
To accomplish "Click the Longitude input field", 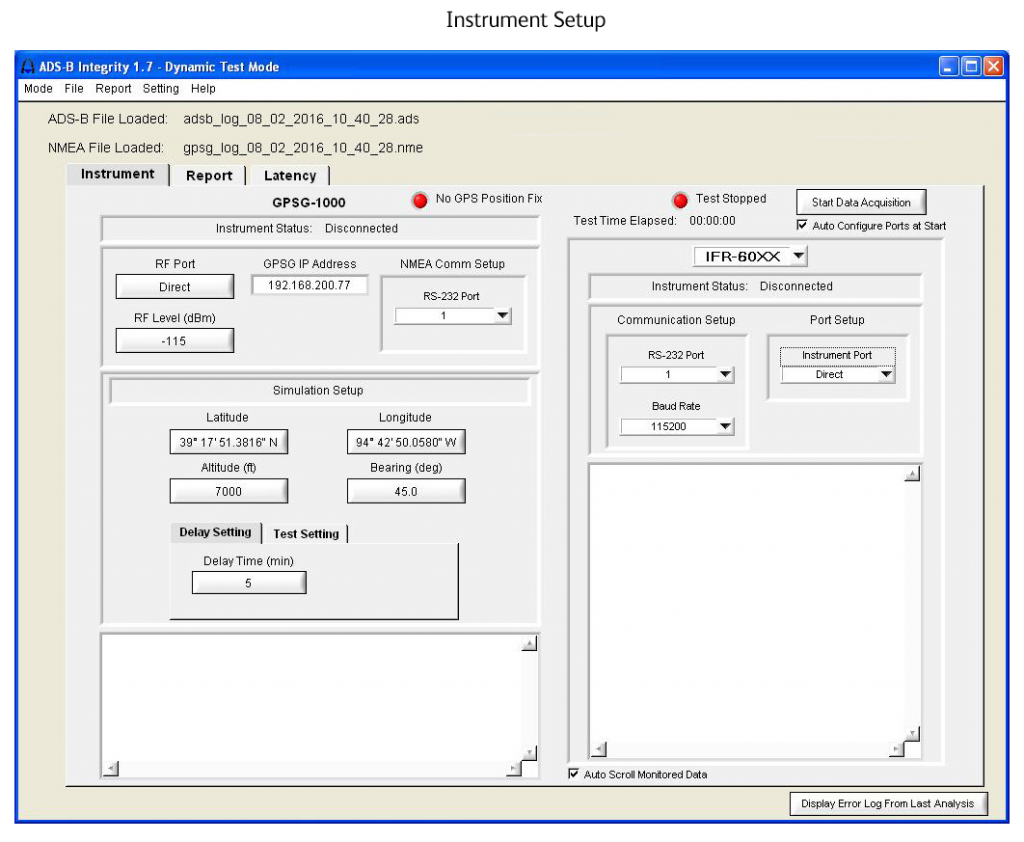I will (x=406, y=442).
